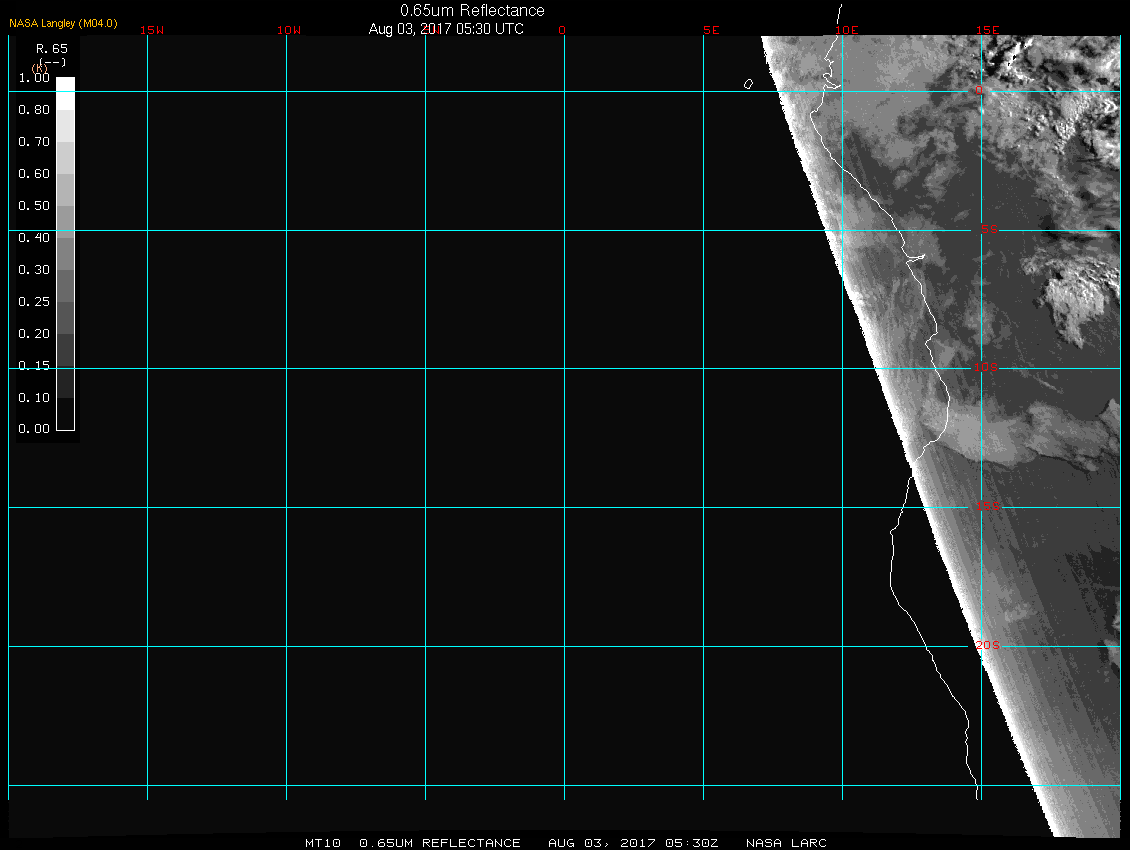Pick the 5E longitude label
Viewport: 1130px width, 850px height.
tap(712, 30)
